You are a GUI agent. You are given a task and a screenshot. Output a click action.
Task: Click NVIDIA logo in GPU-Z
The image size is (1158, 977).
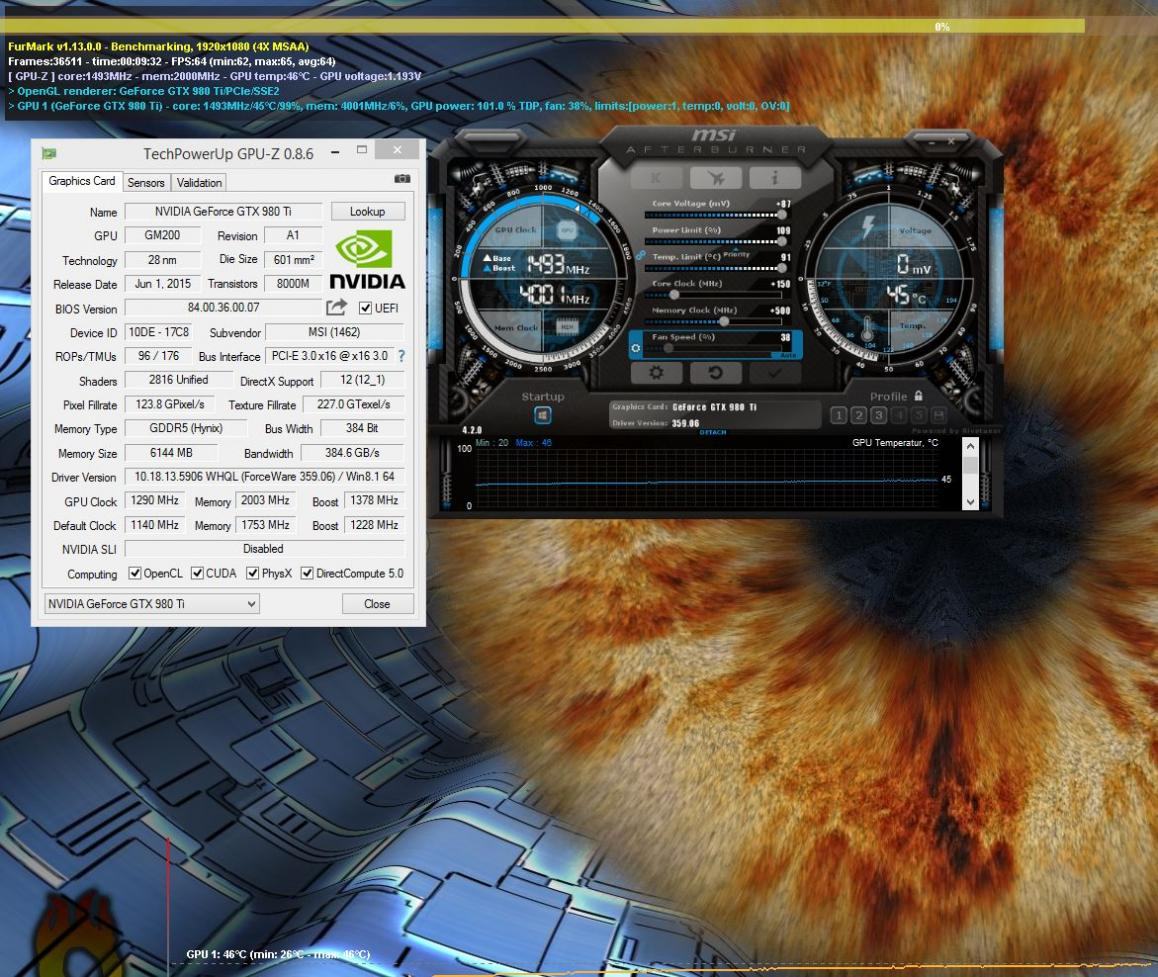tap(367, 259)
